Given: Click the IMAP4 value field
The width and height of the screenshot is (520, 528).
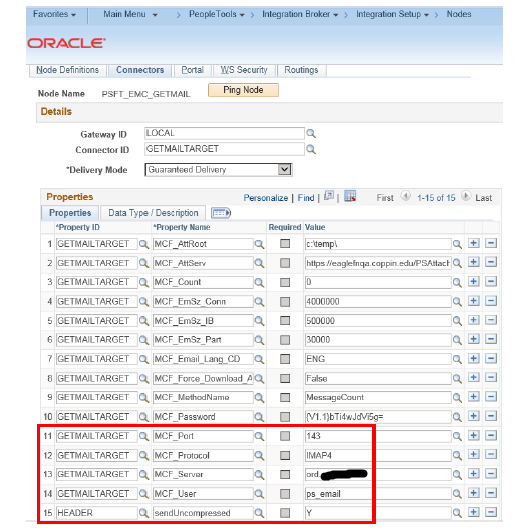Looking at the screenshot, I should pos(378,456).
